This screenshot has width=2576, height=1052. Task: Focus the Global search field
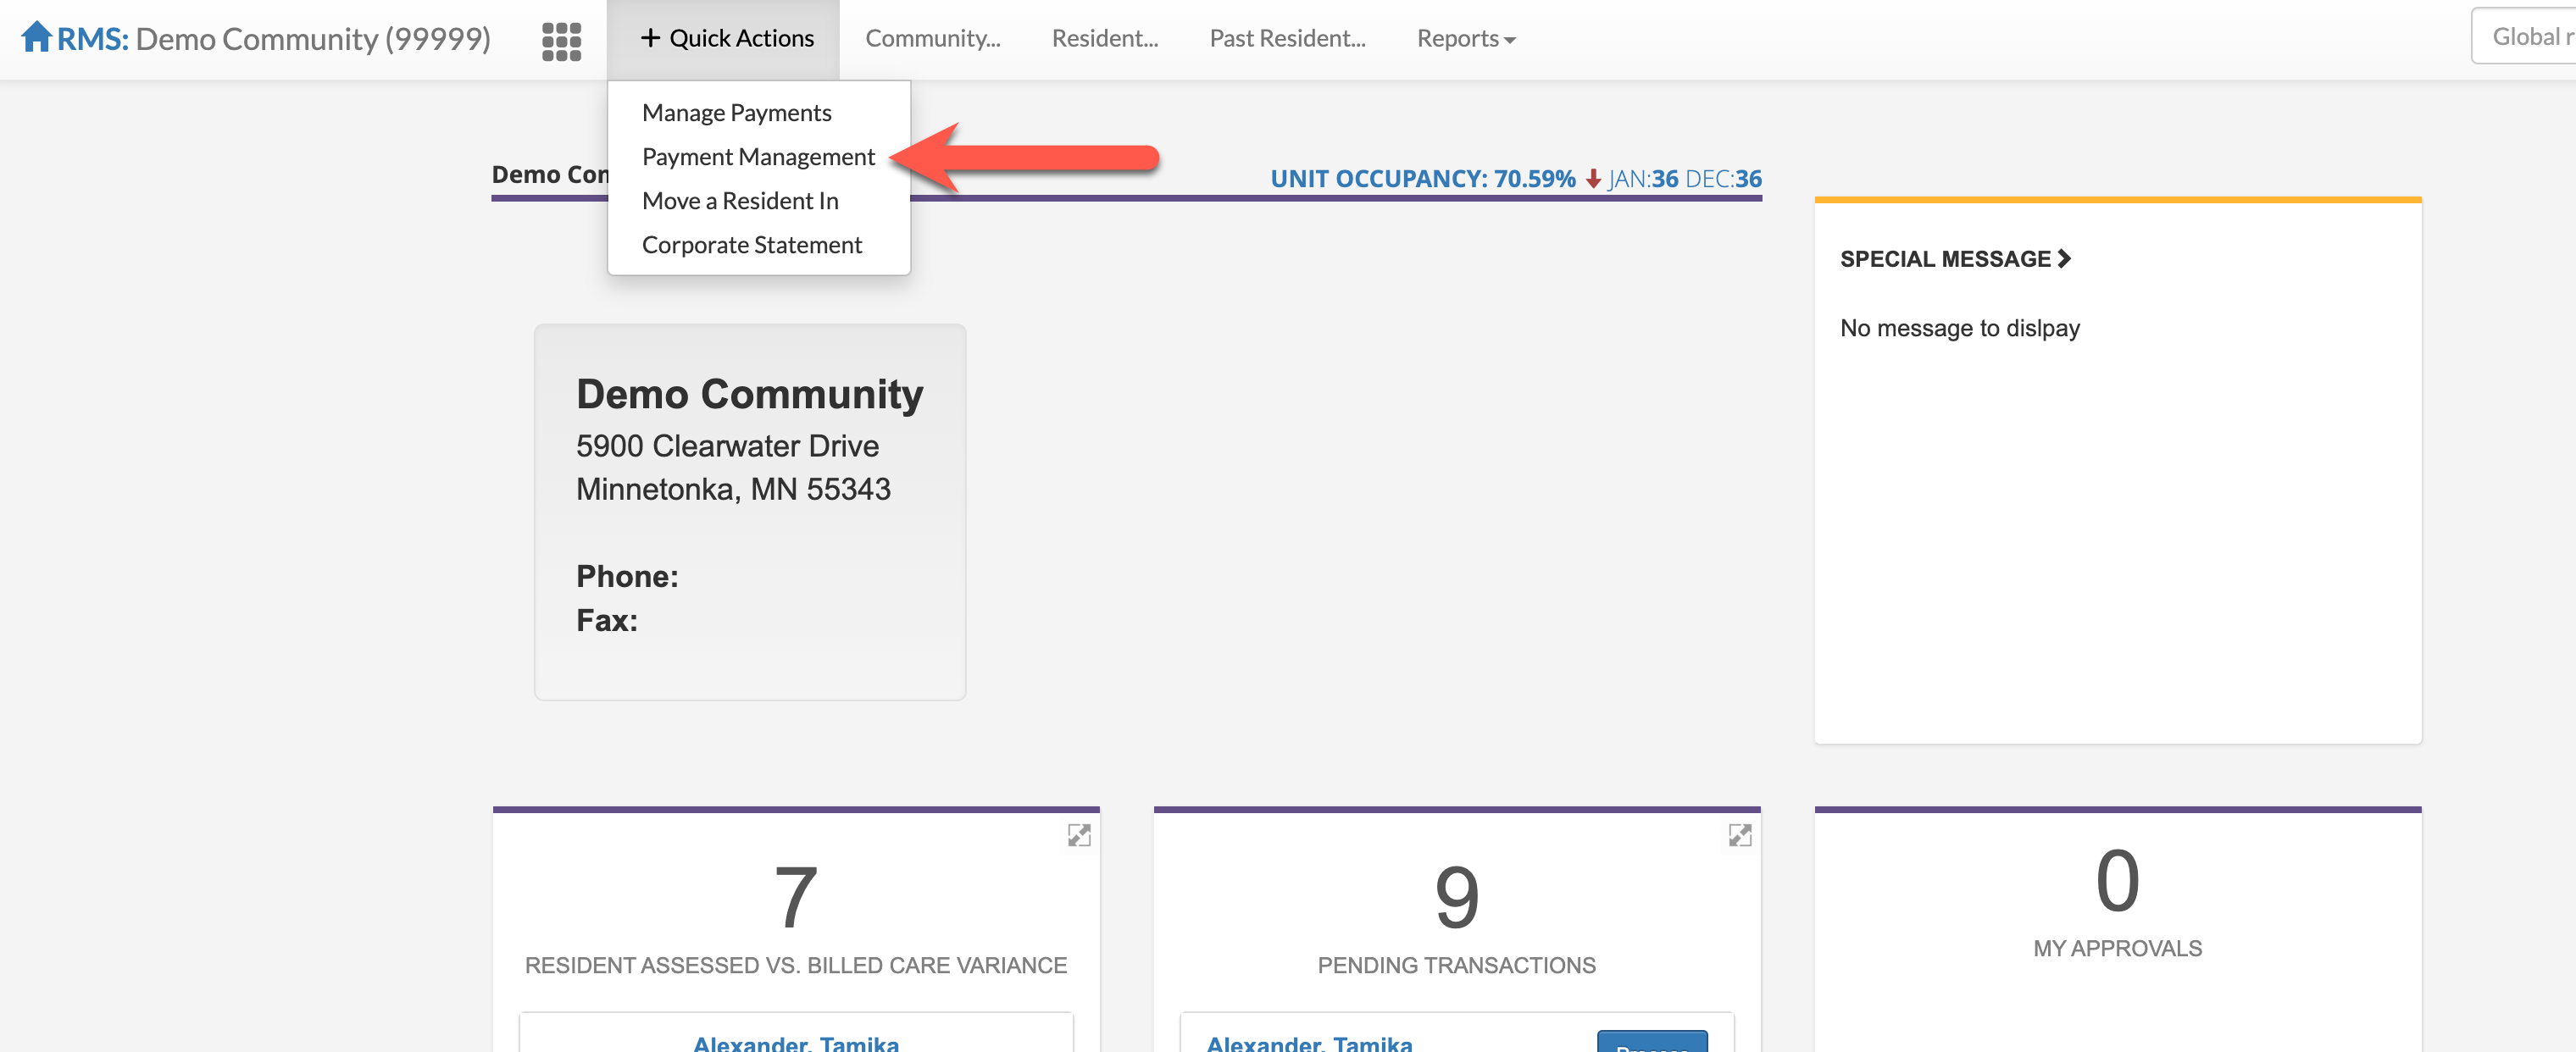[x=2526, y=37]
